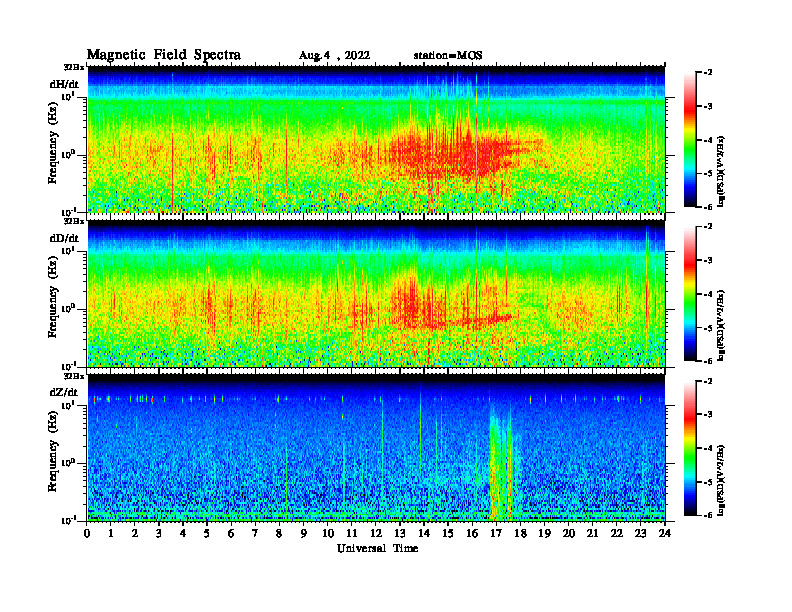Click time tick label 17 on the x-axis
The height and width of the screenshot is (612, 792).
click(x=497, y=534)
